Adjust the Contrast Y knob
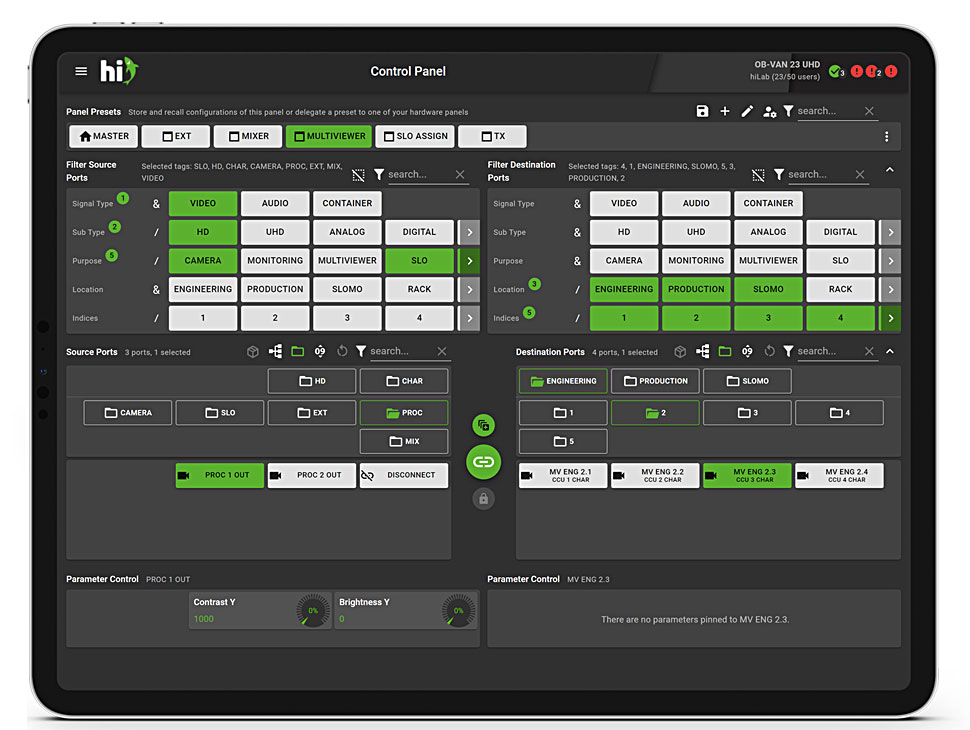 click(313, 611)
